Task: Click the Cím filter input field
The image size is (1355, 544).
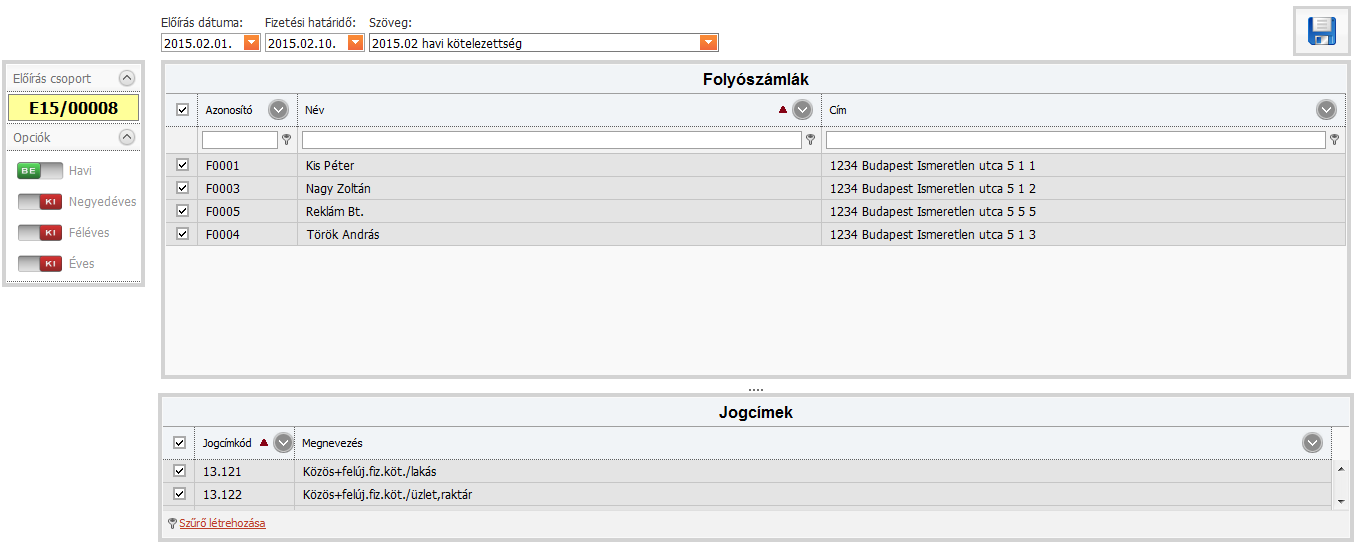Action: click(x=1076, y=140)
